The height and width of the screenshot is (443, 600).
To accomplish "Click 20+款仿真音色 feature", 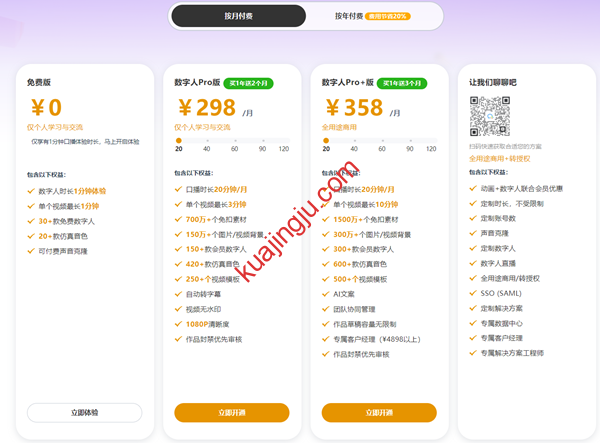I will click(63, 236).
